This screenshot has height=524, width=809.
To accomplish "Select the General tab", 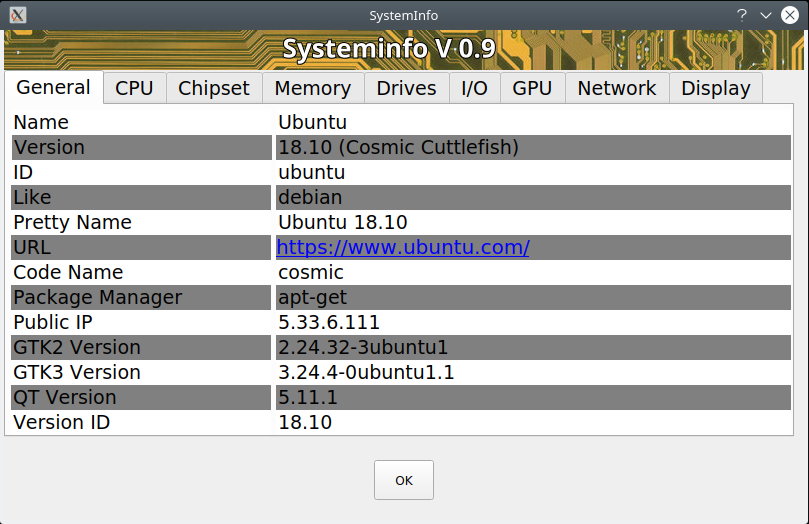I will point(54,87).
